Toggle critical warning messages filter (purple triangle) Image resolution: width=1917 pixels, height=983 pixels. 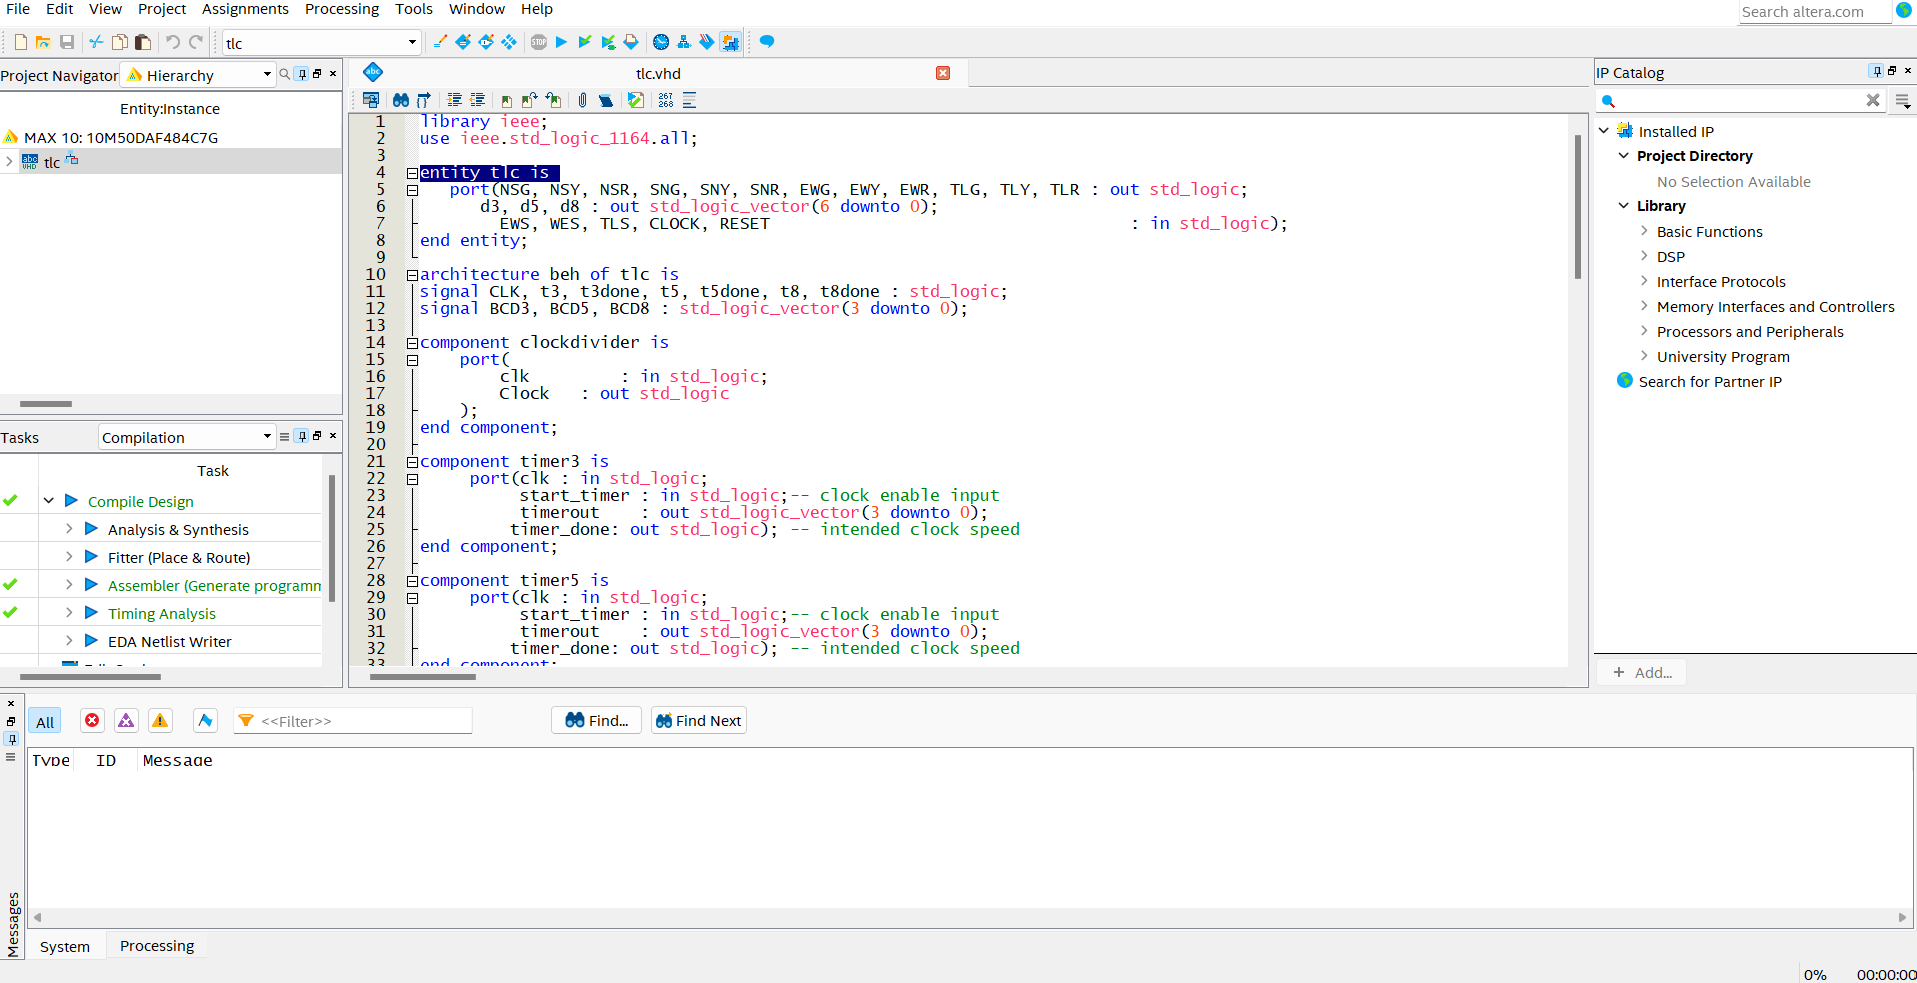point(126,720)
